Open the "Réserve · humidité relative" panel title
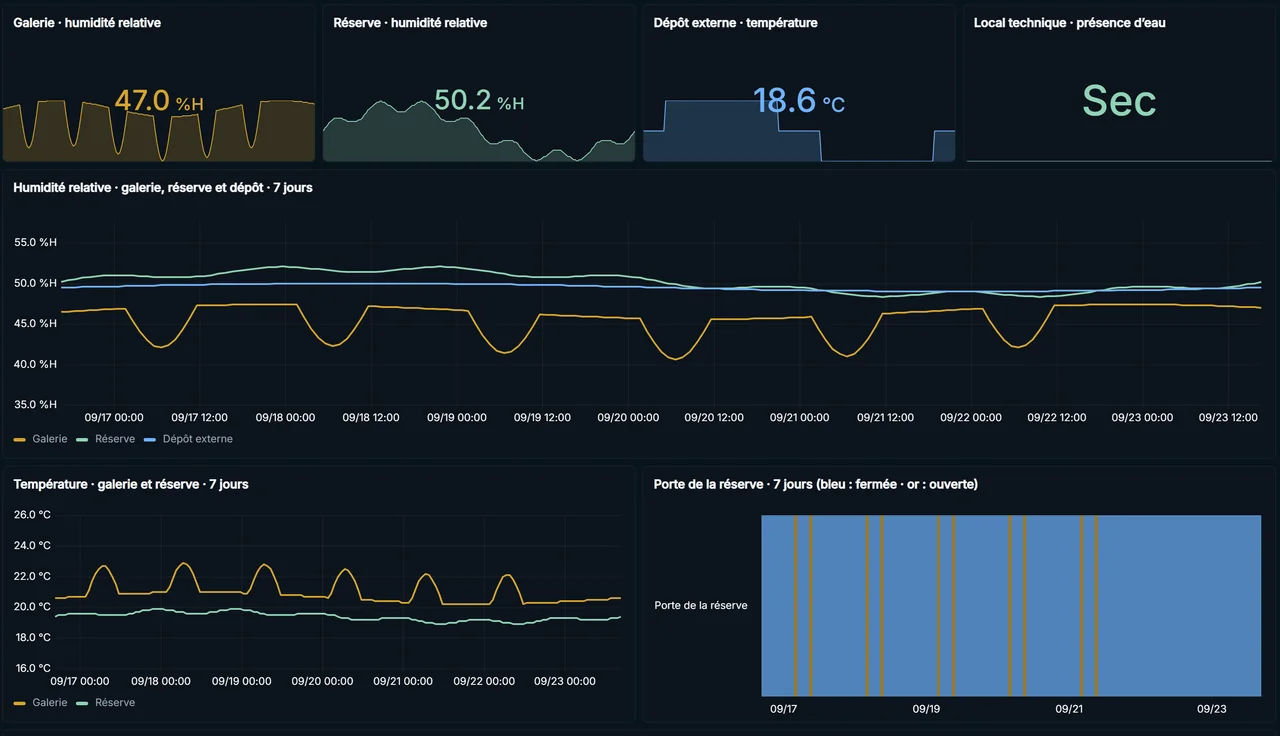 410,22
